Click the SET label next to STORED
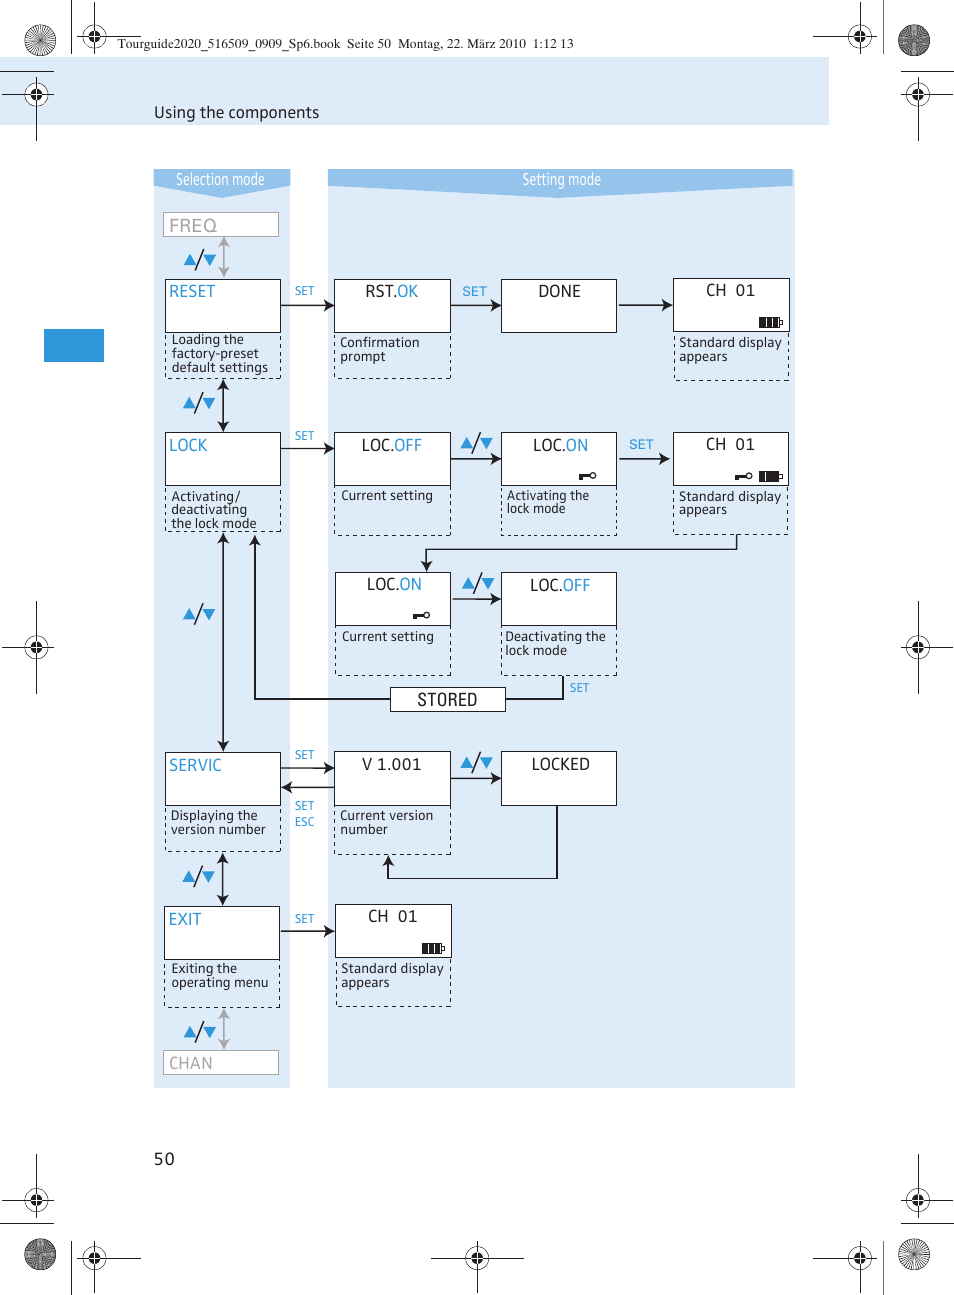This screenshot has height=1295, width=954. (579, 688)
